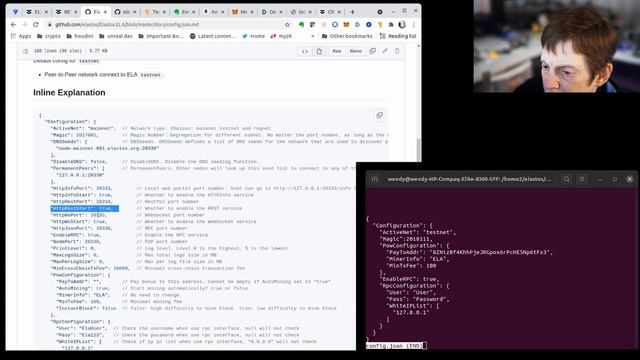Open the houdini bookmarks folder
The width and height of the screenshot is (640, 360).
pyautogui.click(x=80, y=36)
